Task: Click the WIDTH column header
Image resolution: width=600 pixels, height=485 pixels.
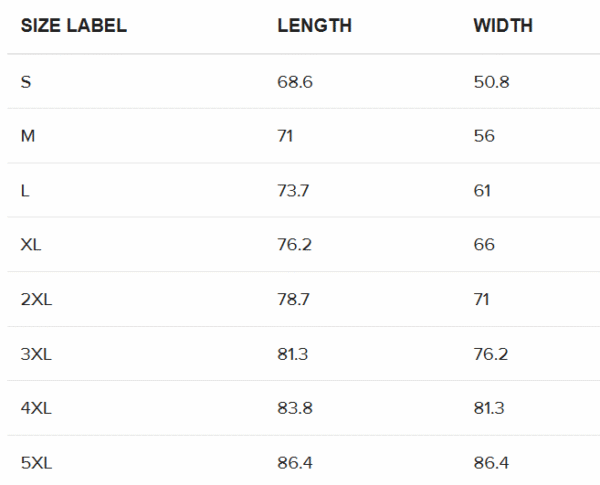Action: pyautogui.click(x=503, y=26)
